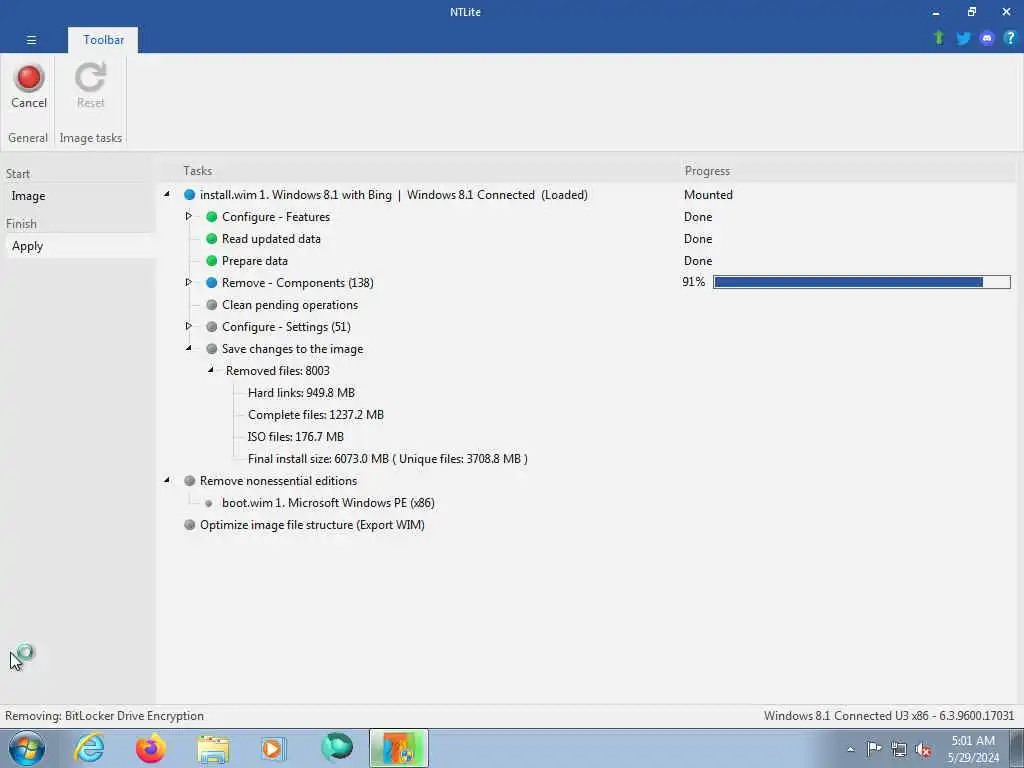The height and width of the screenshot is (768, 1024).
Task: Collapse the Remove nonessential editions node
Action: pos(167,480)
